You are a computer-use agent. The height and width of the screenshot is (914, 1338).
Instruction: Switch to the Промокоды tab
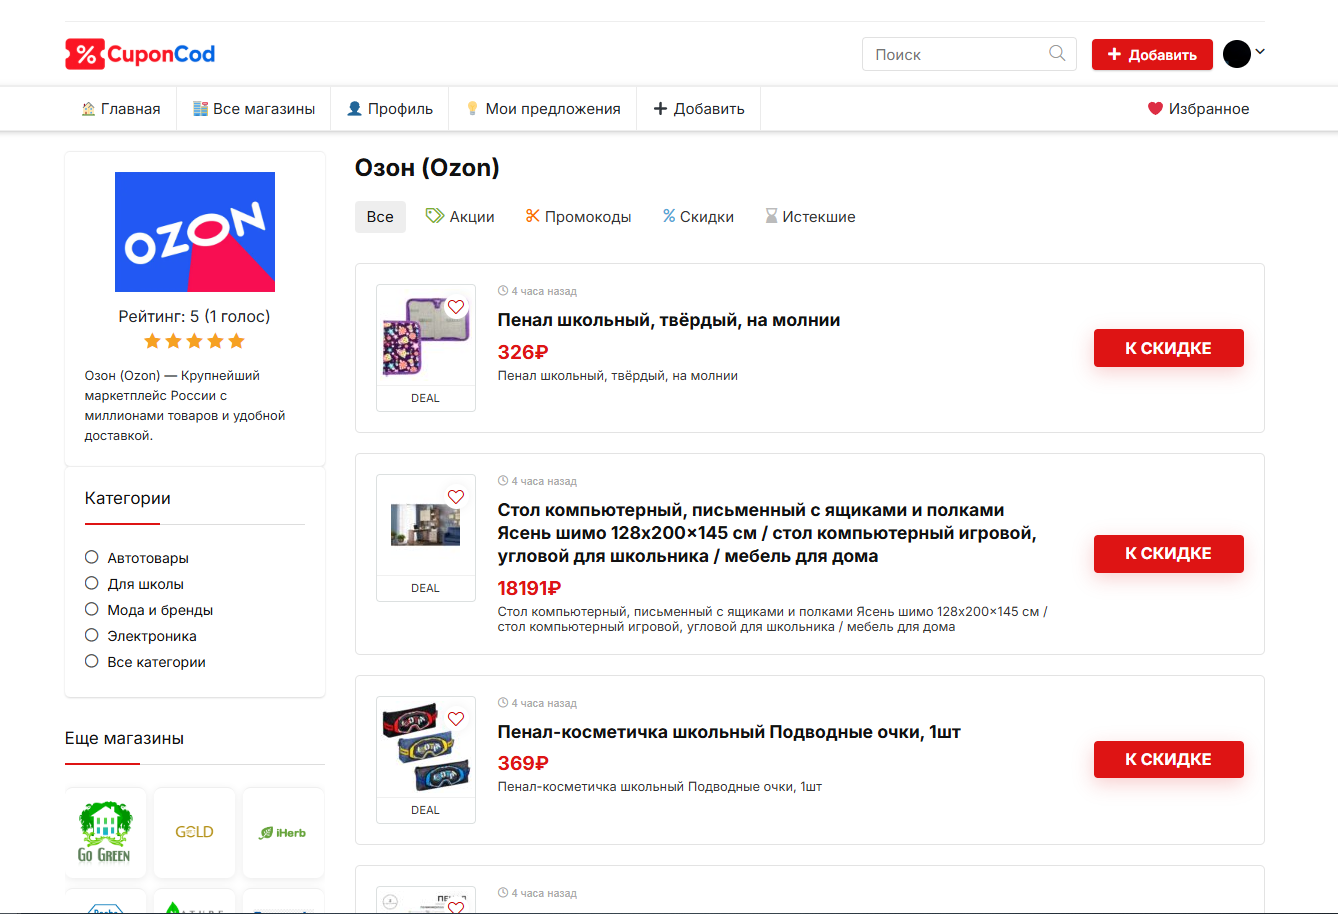point(578,217)
